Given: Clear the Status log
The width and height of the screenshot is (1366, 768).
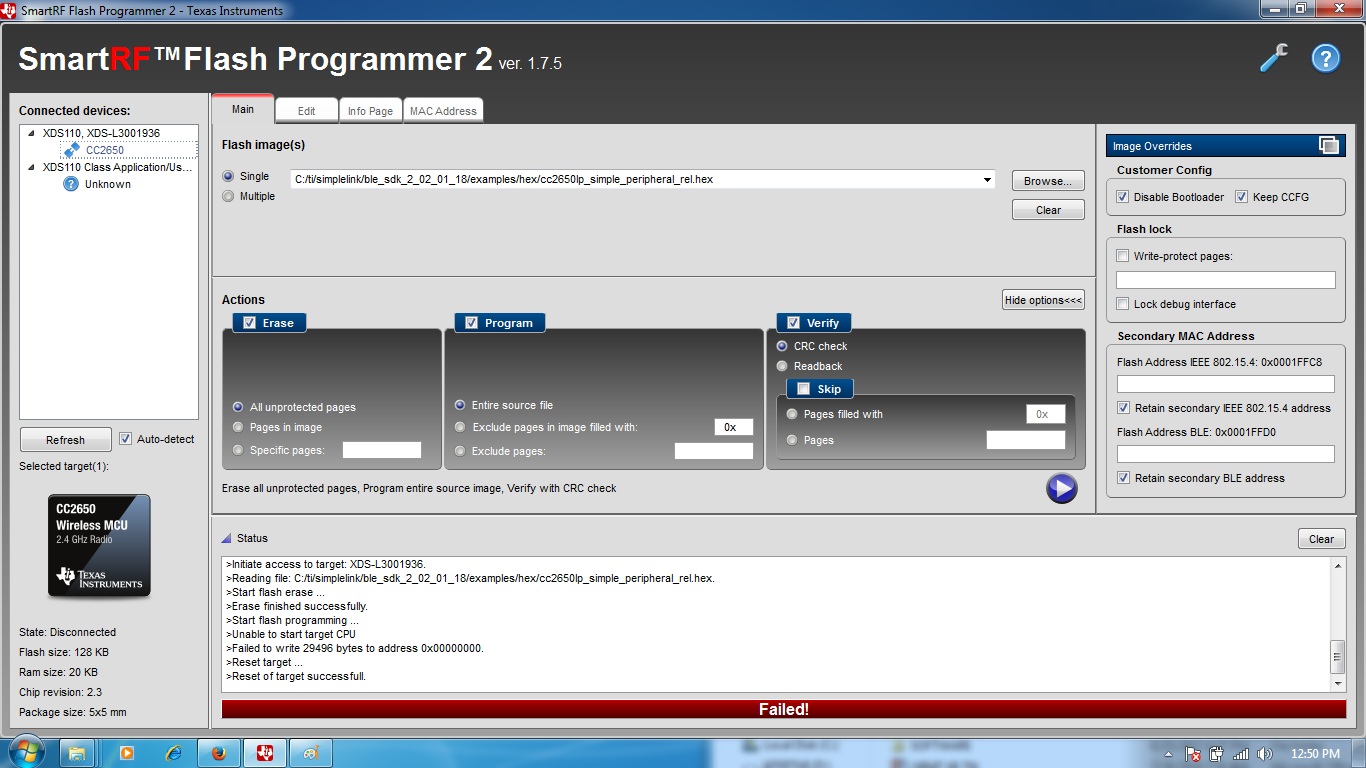Looking at the screenshot, I should 1321,539.
